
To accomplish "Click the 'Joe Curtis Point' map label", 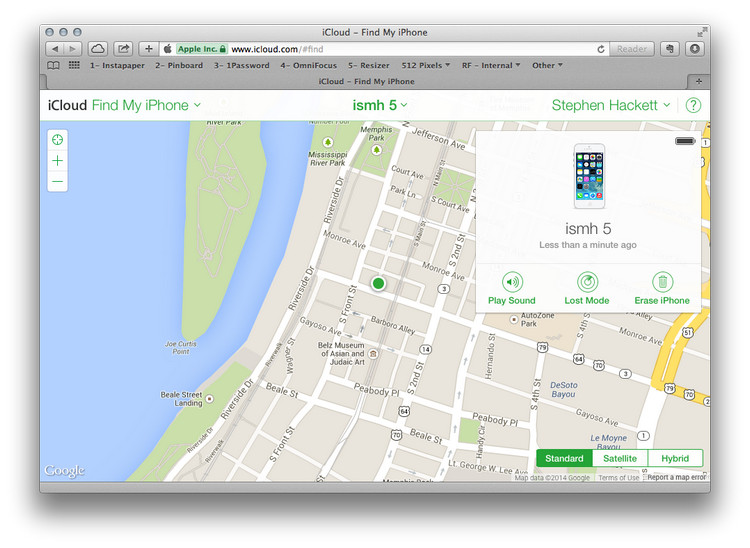I will click(x=180, y=348).
